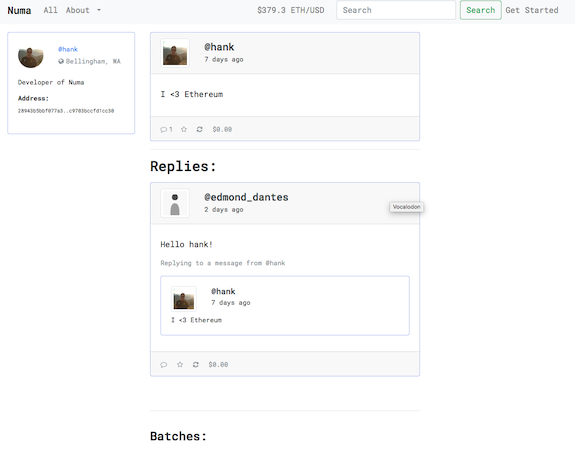Open the All menu item
Viewport: 575px width, 451px height.
tap(50, 10)
